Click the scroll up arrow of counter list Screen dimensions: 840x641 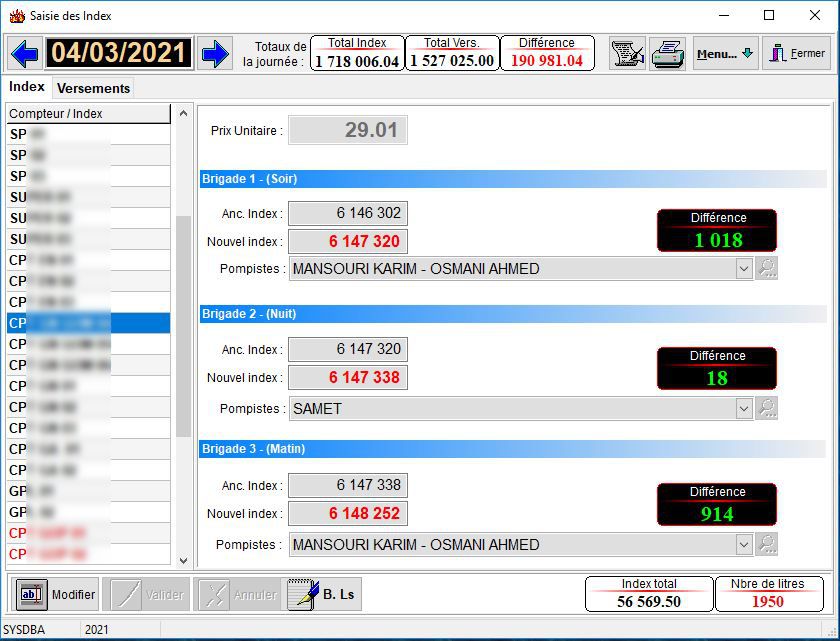183,114
